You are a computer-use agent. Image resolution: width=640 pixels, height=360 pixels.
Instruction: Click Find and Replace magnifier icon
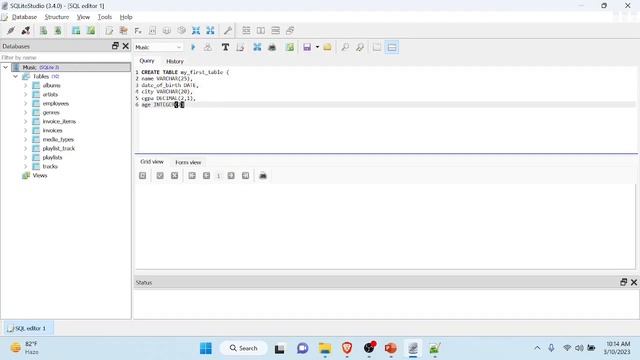coord(360,47)
